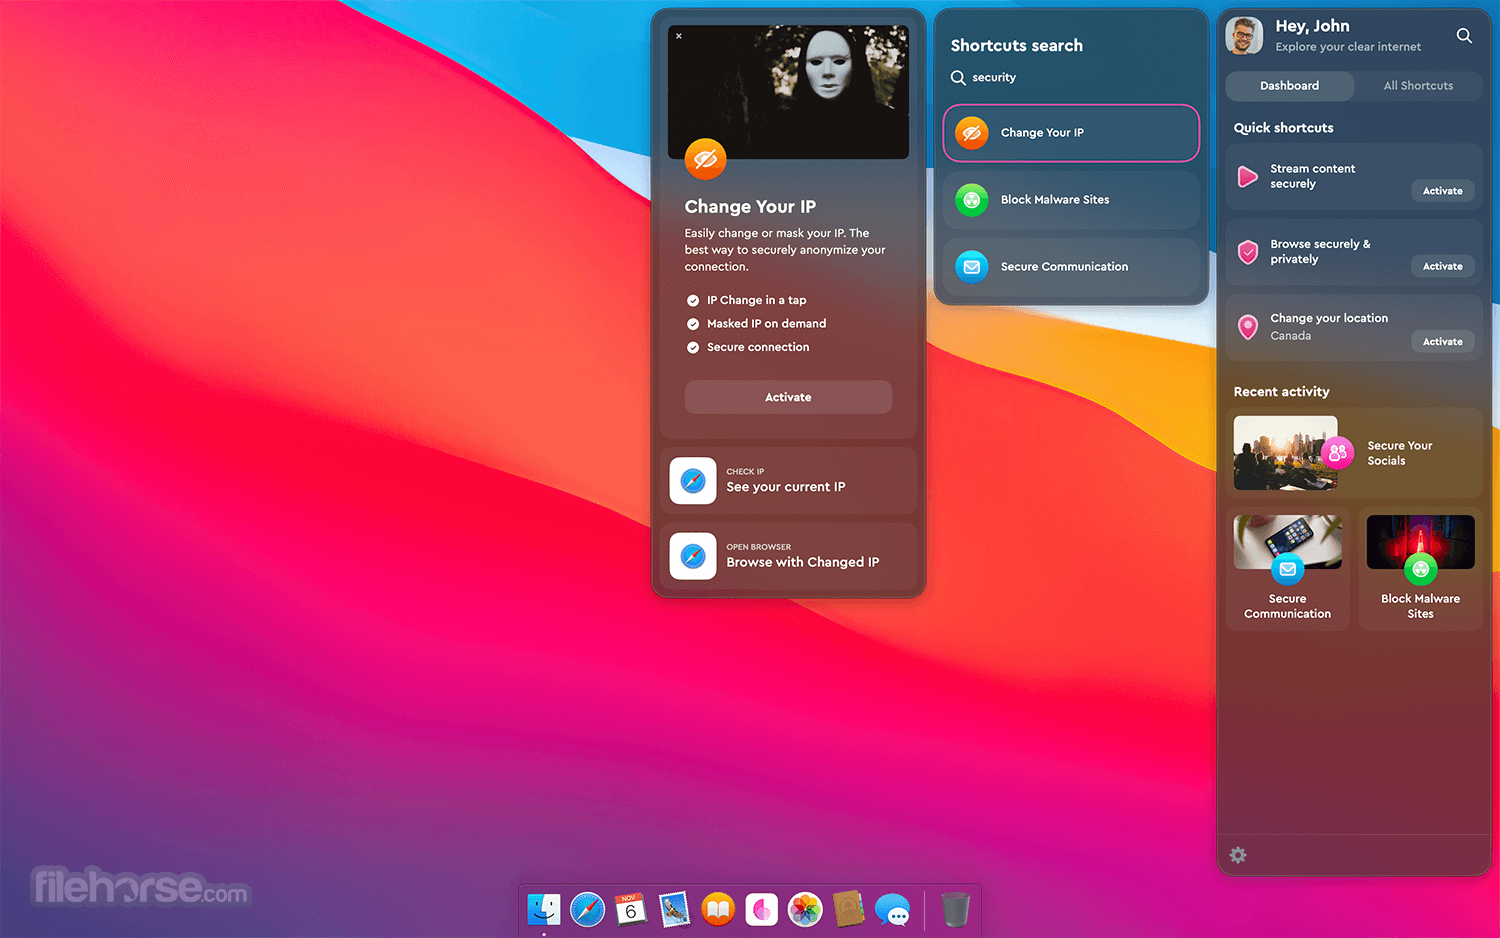Screen dimensions: 1500x938
Task: Click the orange Change Your IP icon in search results
Action: tap(971, 133)
